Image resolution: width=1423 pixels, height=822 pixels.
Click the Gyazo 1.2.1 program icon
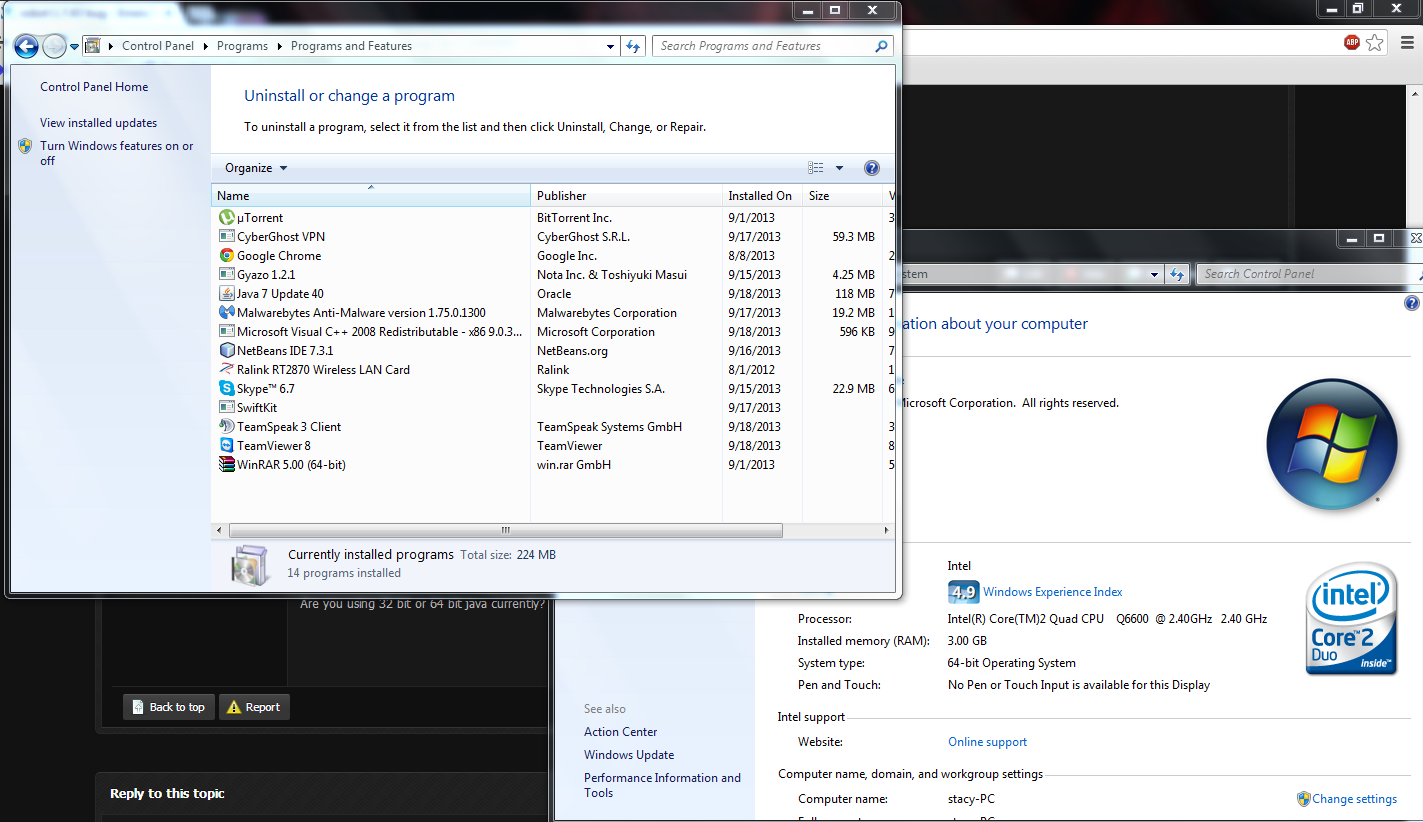[227, 274]
